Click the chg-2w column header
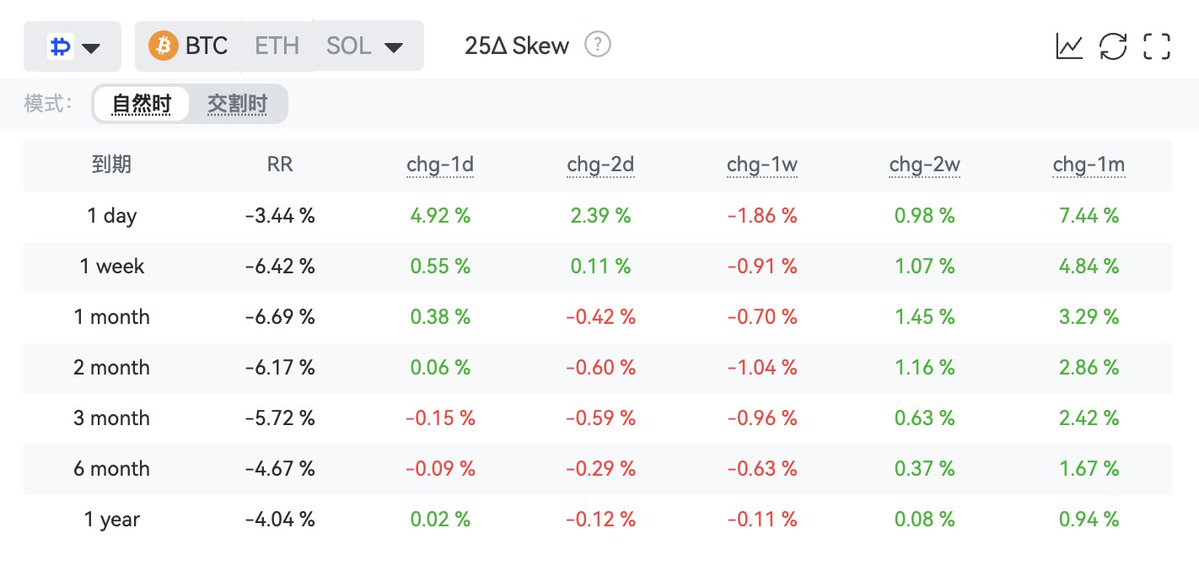The image size is (1199, 582). [x=925, y=165]
